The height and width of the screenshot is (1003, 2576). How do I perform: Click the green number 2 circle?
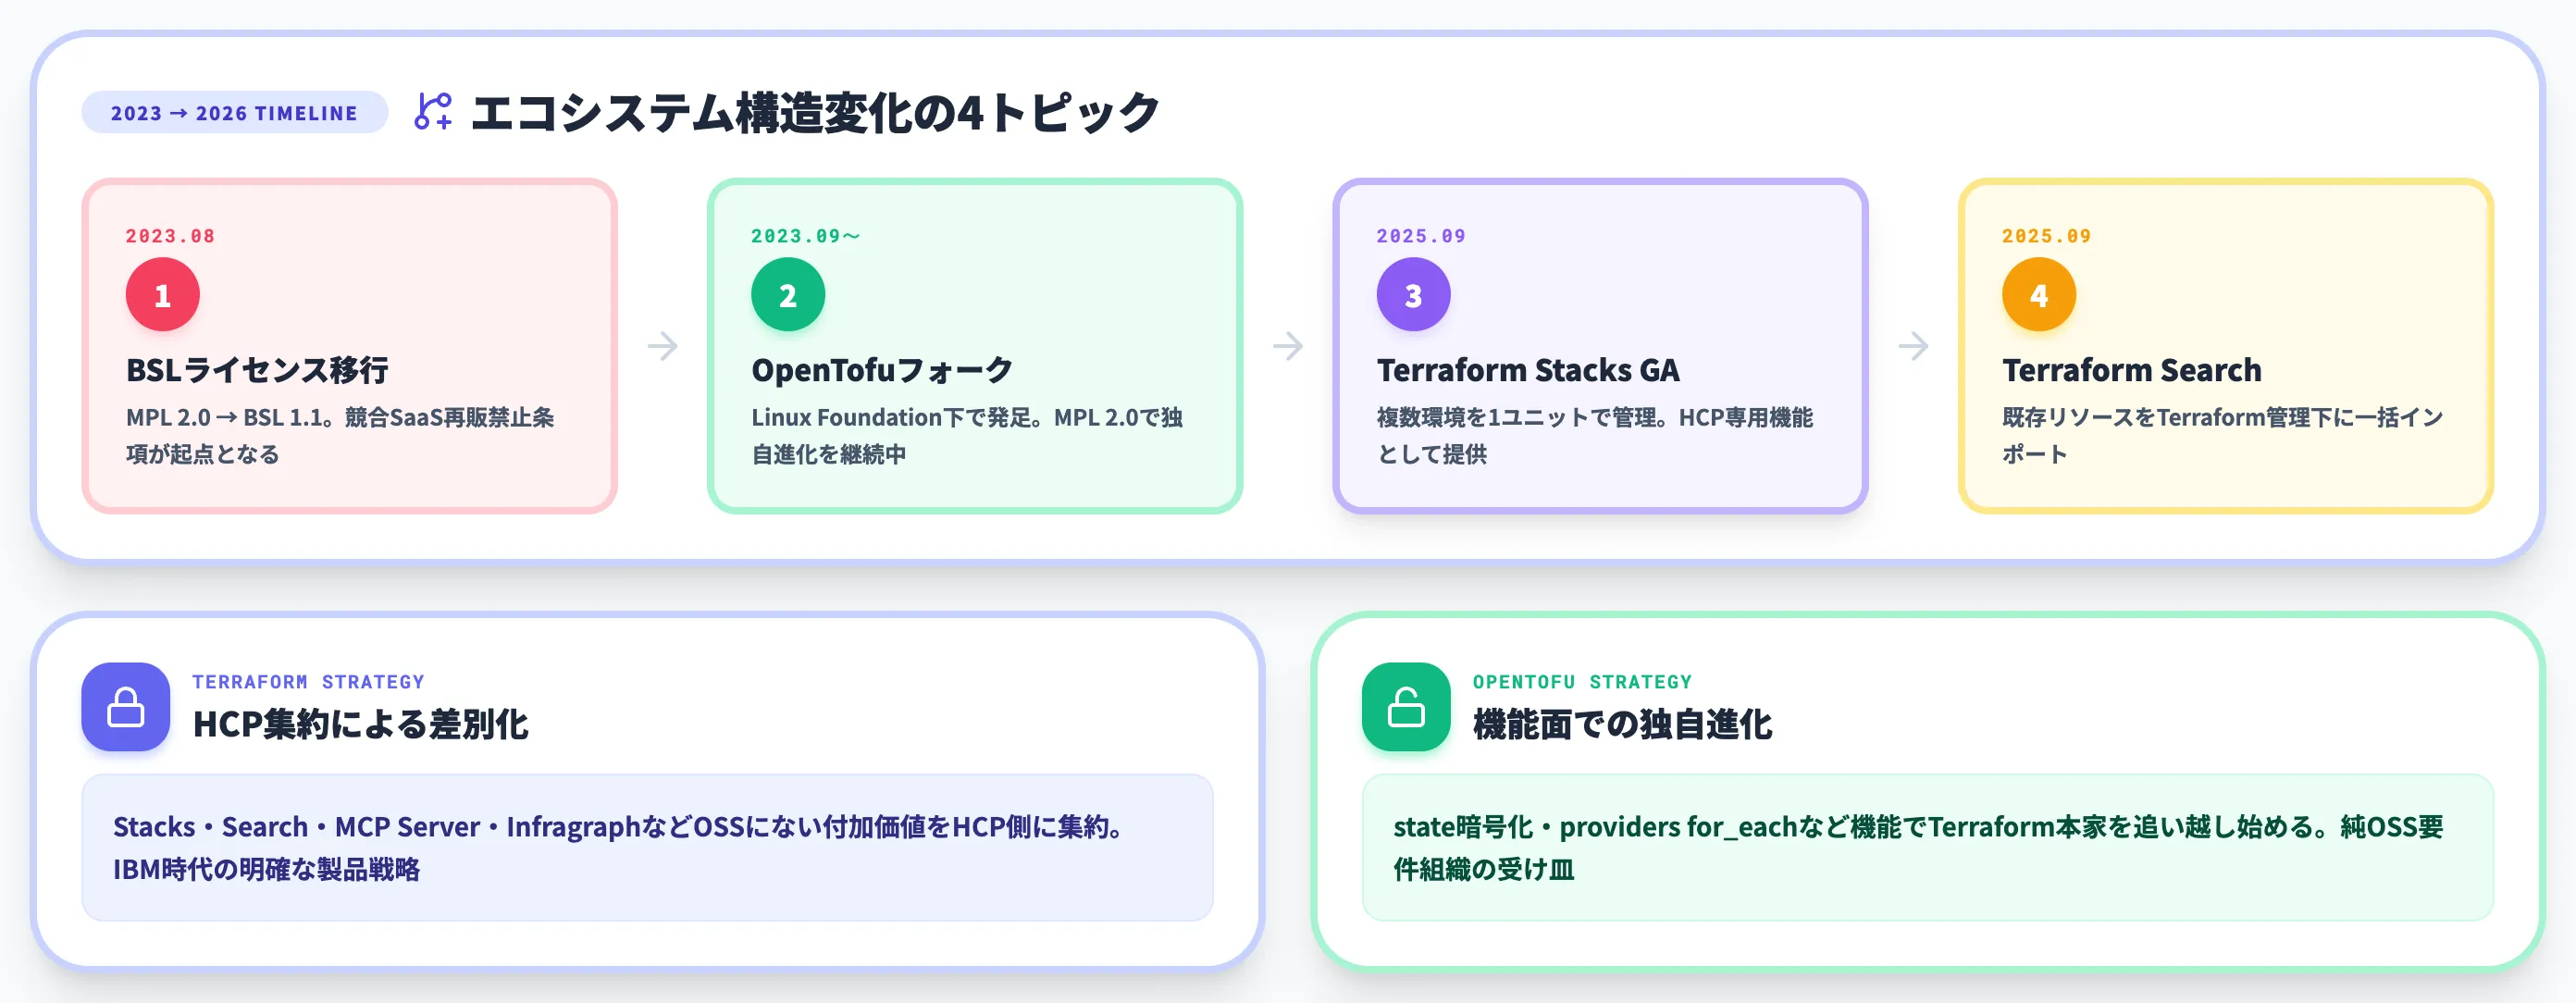tap(788, 295)
